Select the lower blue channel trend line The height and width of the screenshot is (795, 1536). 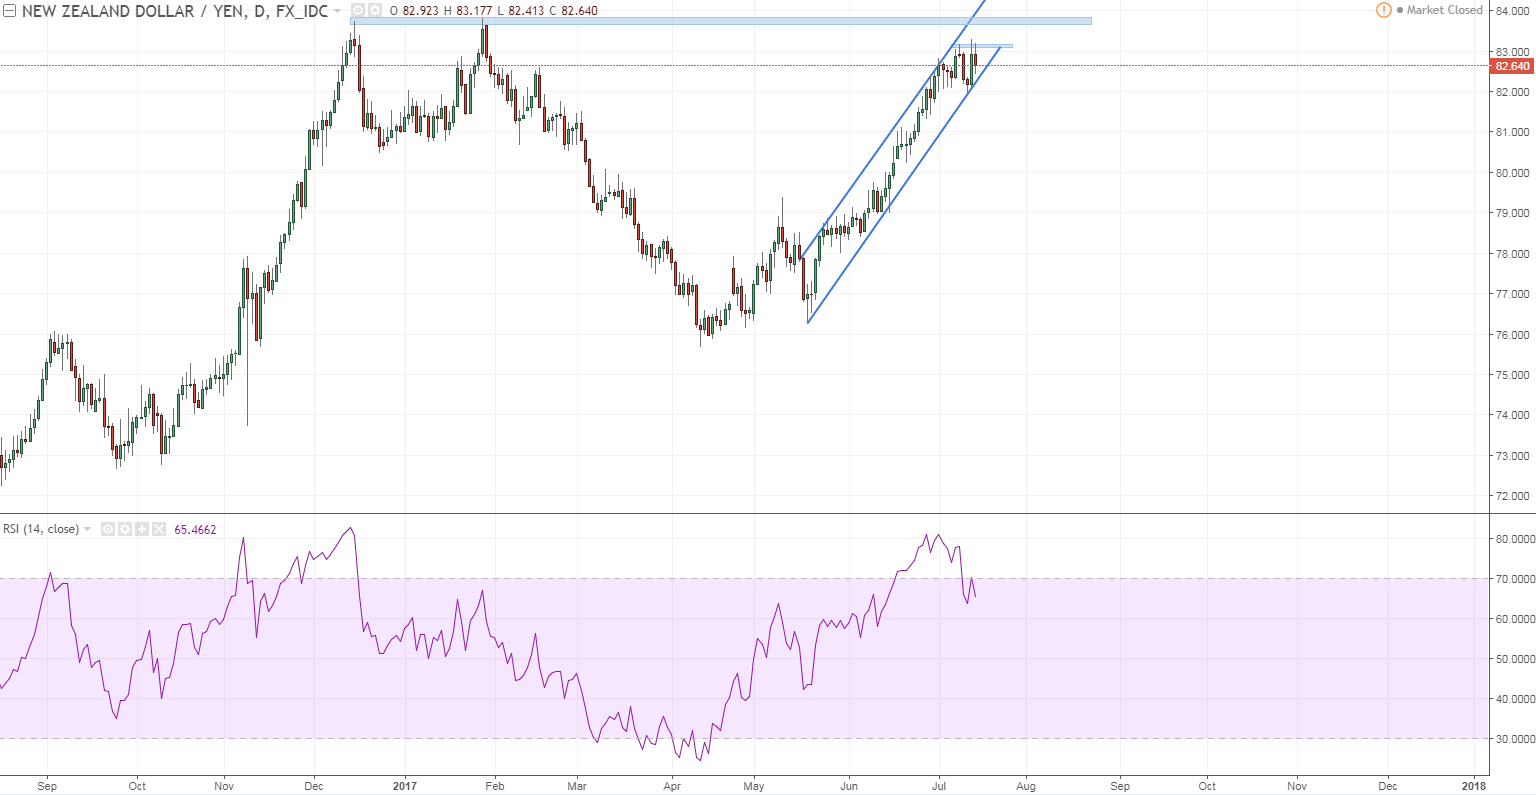pos(905,183)
